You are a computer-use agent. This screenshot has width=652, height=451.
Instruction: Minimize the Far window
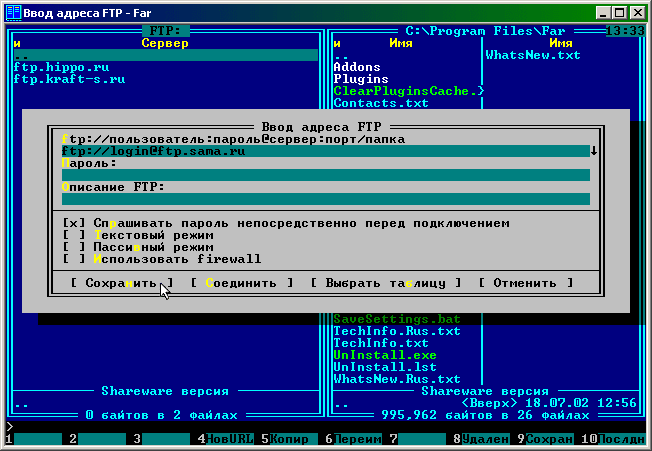[603, 13]
